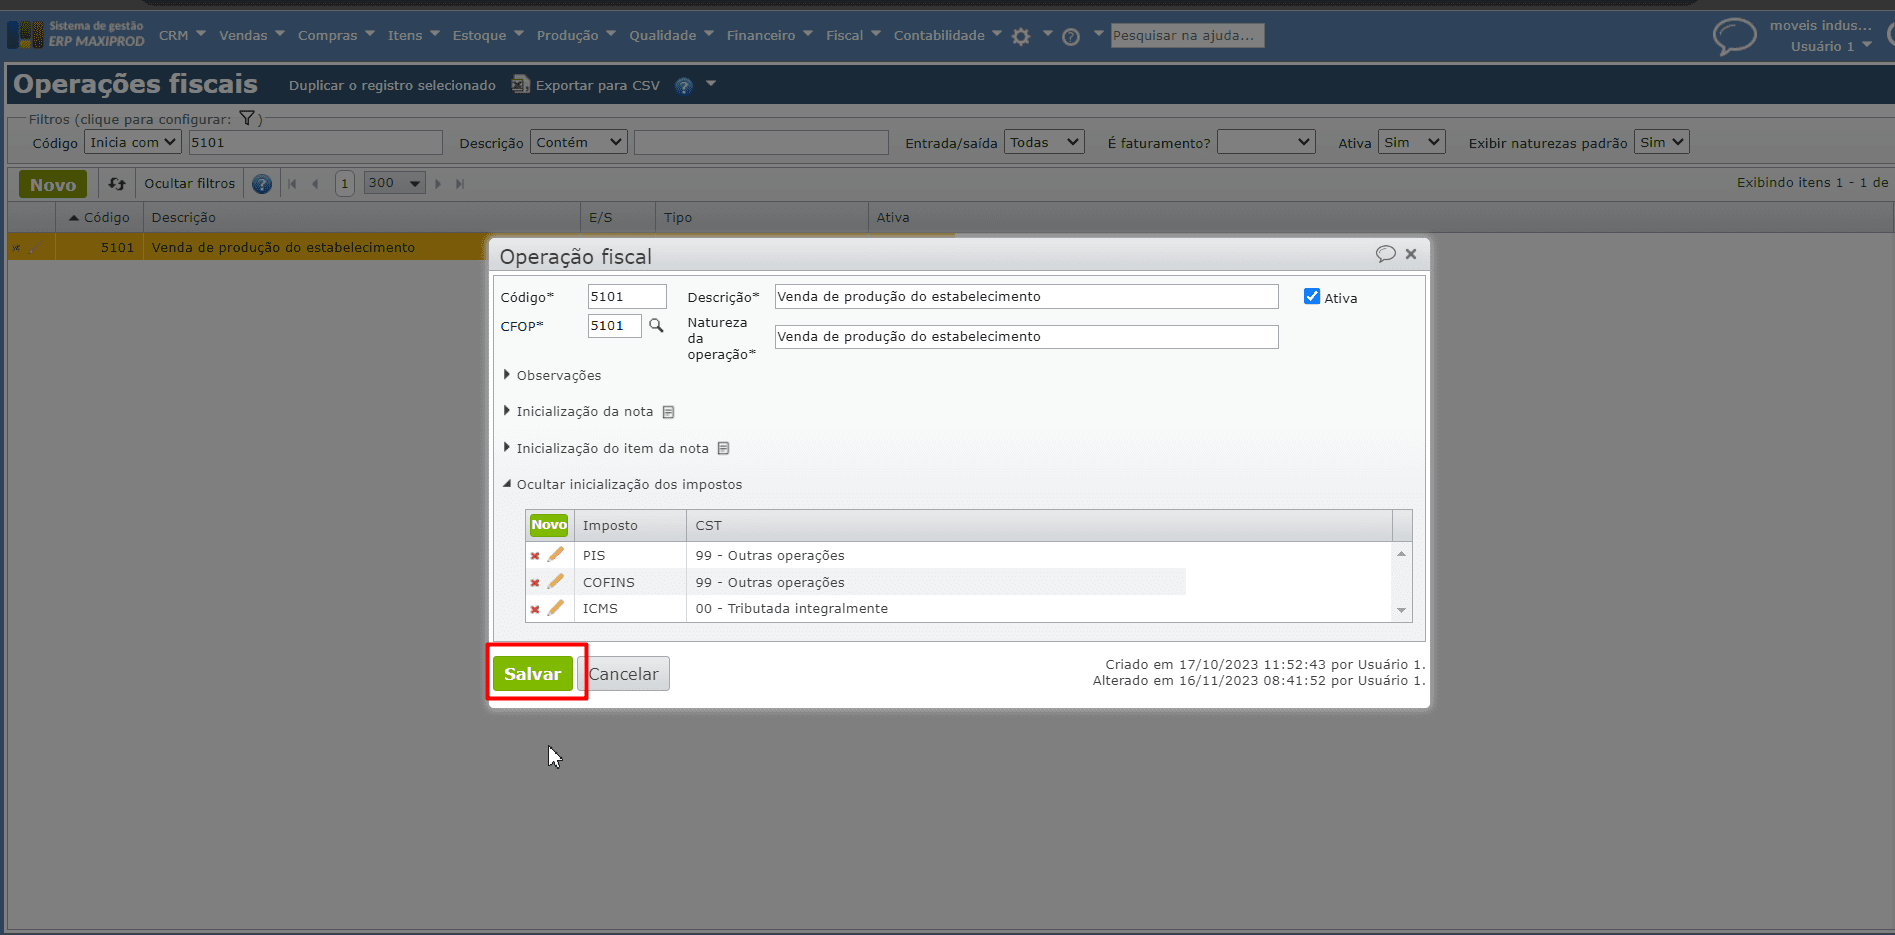Image resolution: width=1895 pixels, height=935 pixels.
Task: Click the CFOP input field
Action: (x=614, y=326)
